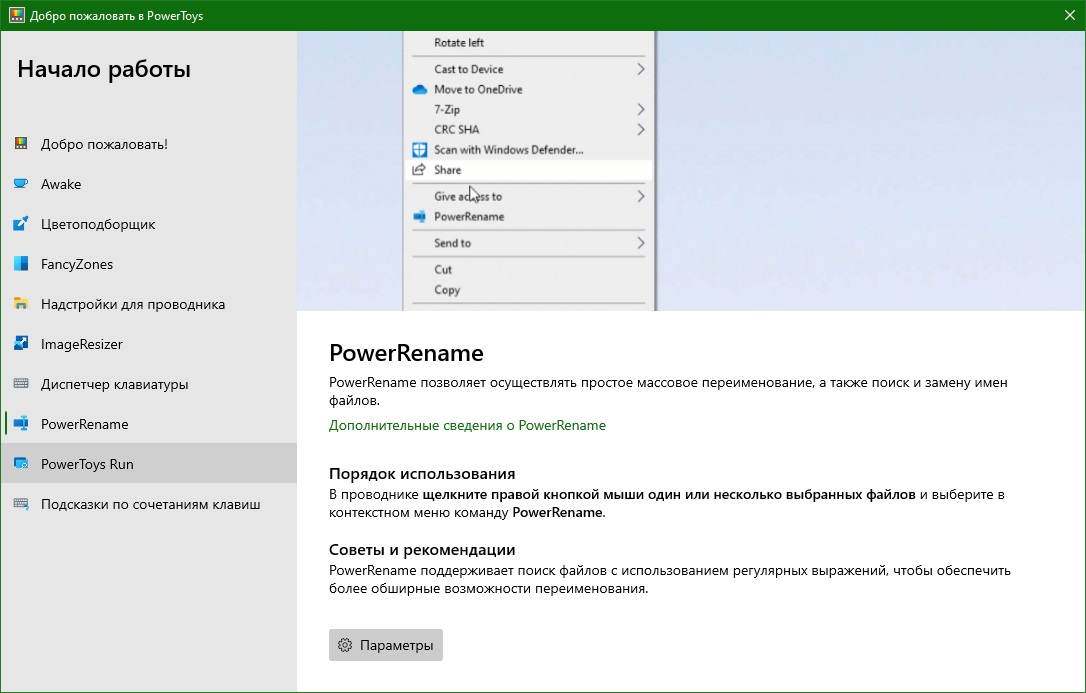
Task: Select the PowerRename icon in sidebar
Action: click(x=22, y=424)
